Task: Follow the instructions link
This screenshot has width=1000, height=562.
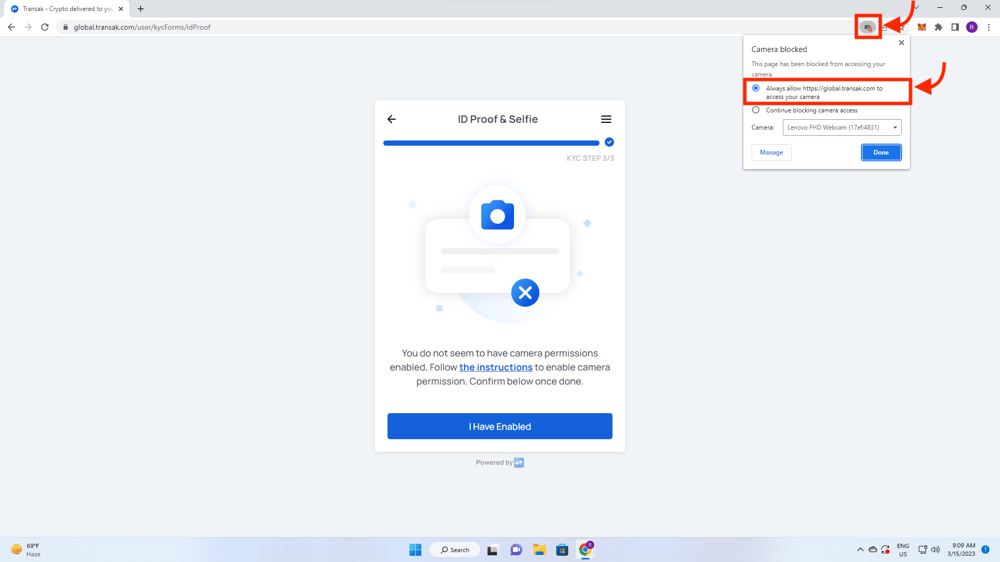Action: [x=495, y=367]
